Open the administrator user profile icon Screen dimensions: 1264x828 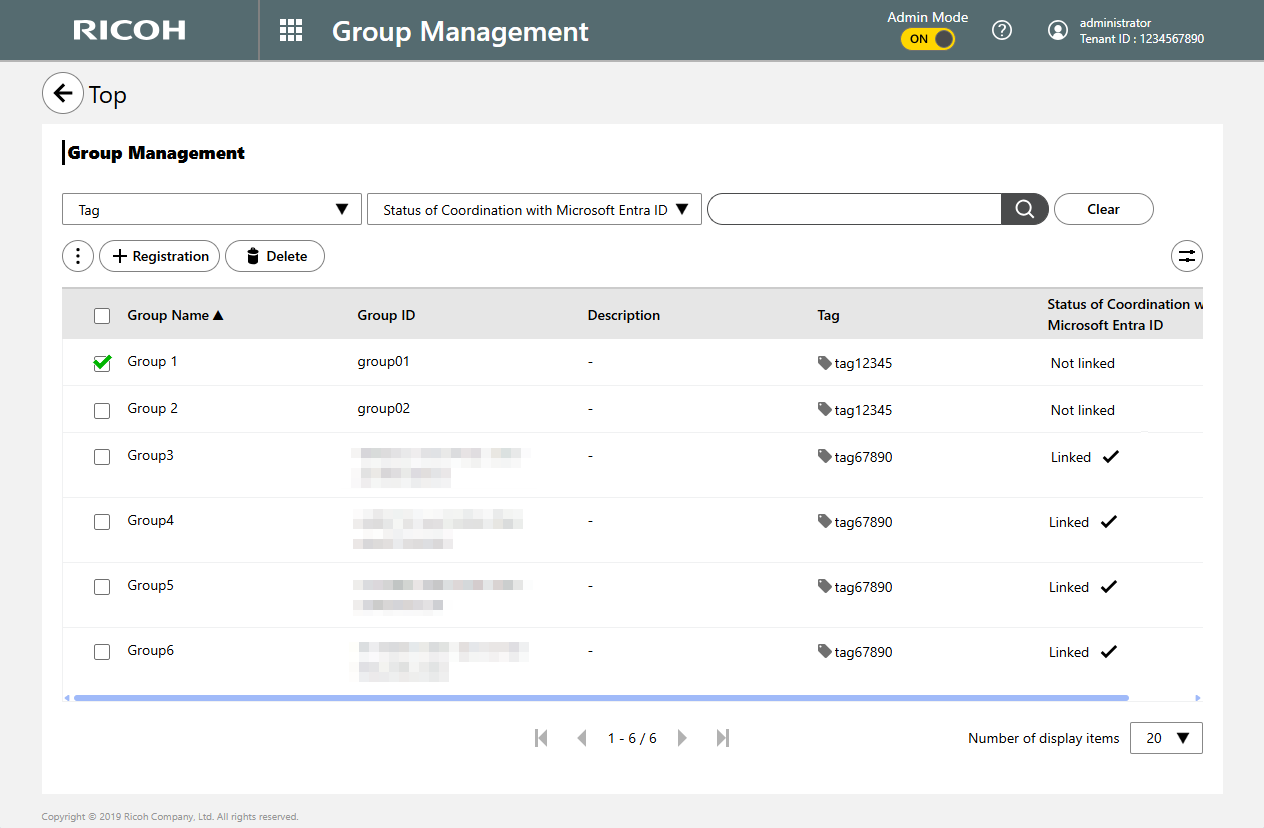pos(1057,31)
